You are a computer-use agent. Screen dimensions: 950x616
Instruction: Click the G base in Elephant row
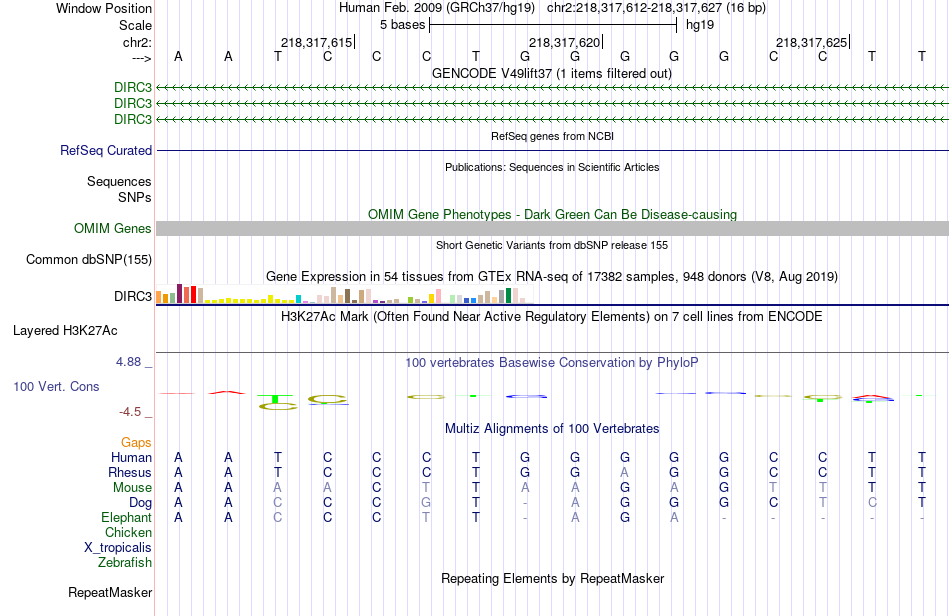coord(625,517)
